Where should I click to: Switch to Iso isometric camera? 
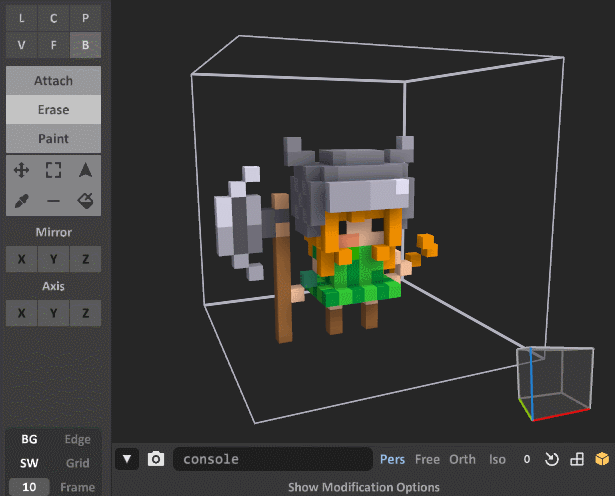point(497,459)
